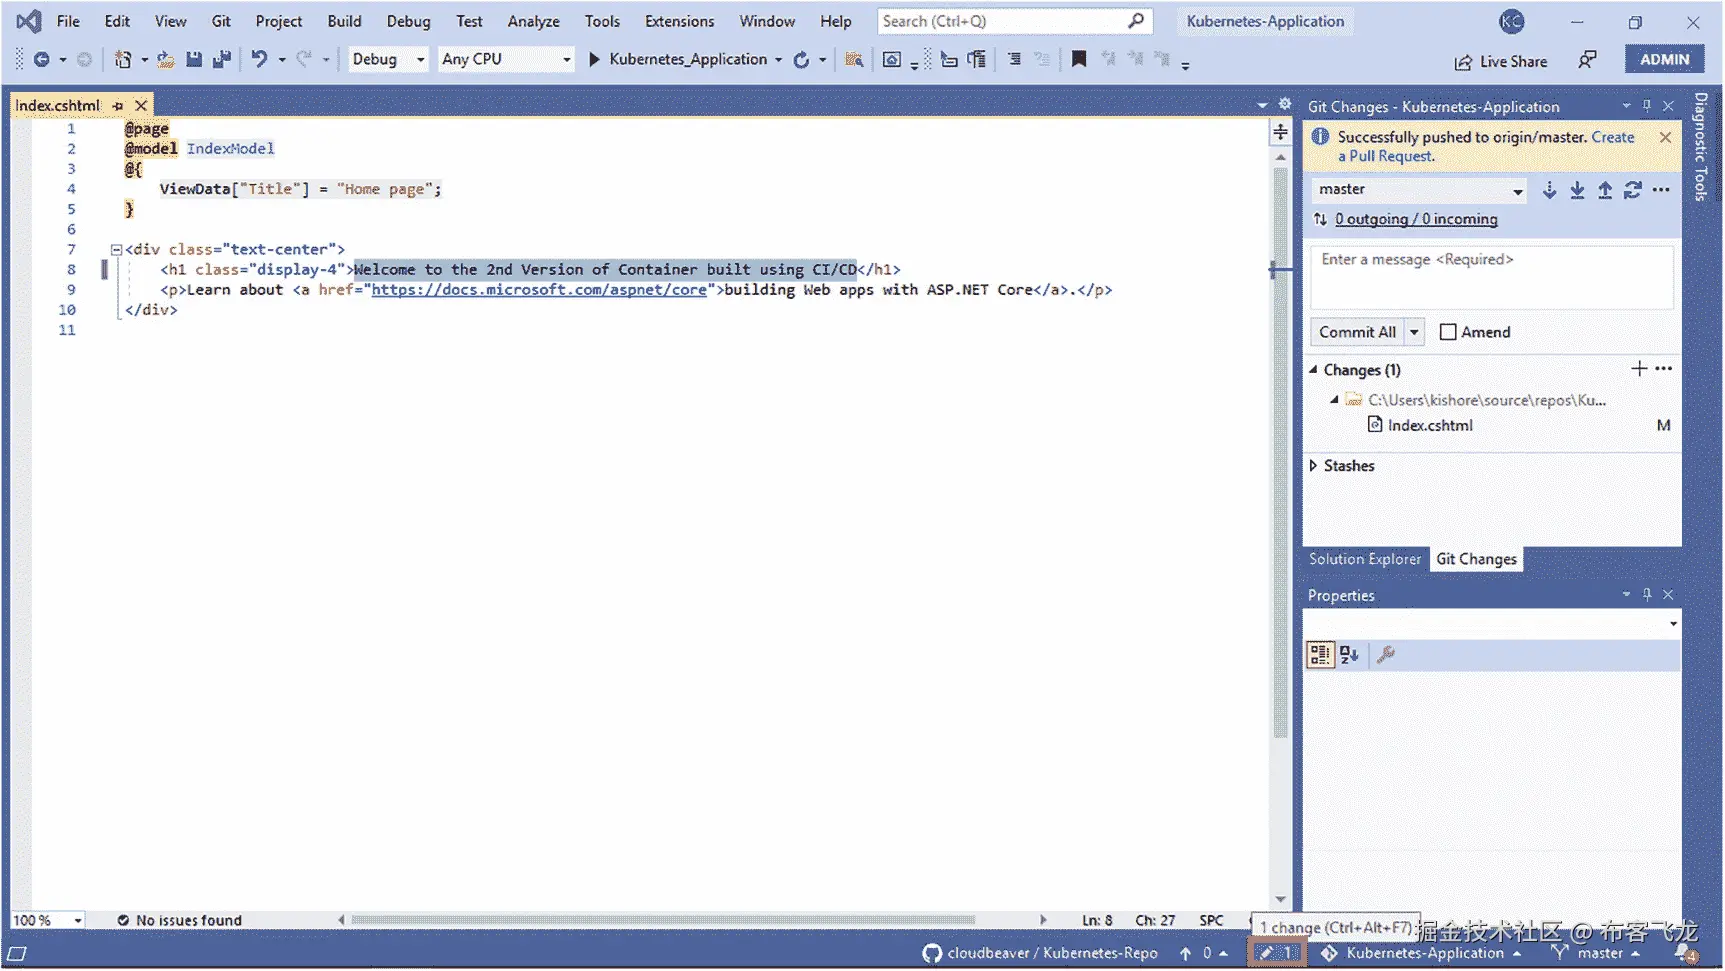Click the Alphabetical sort icon in Properties
Viewport: 1725px width, 971px height.
[1350, 655]
